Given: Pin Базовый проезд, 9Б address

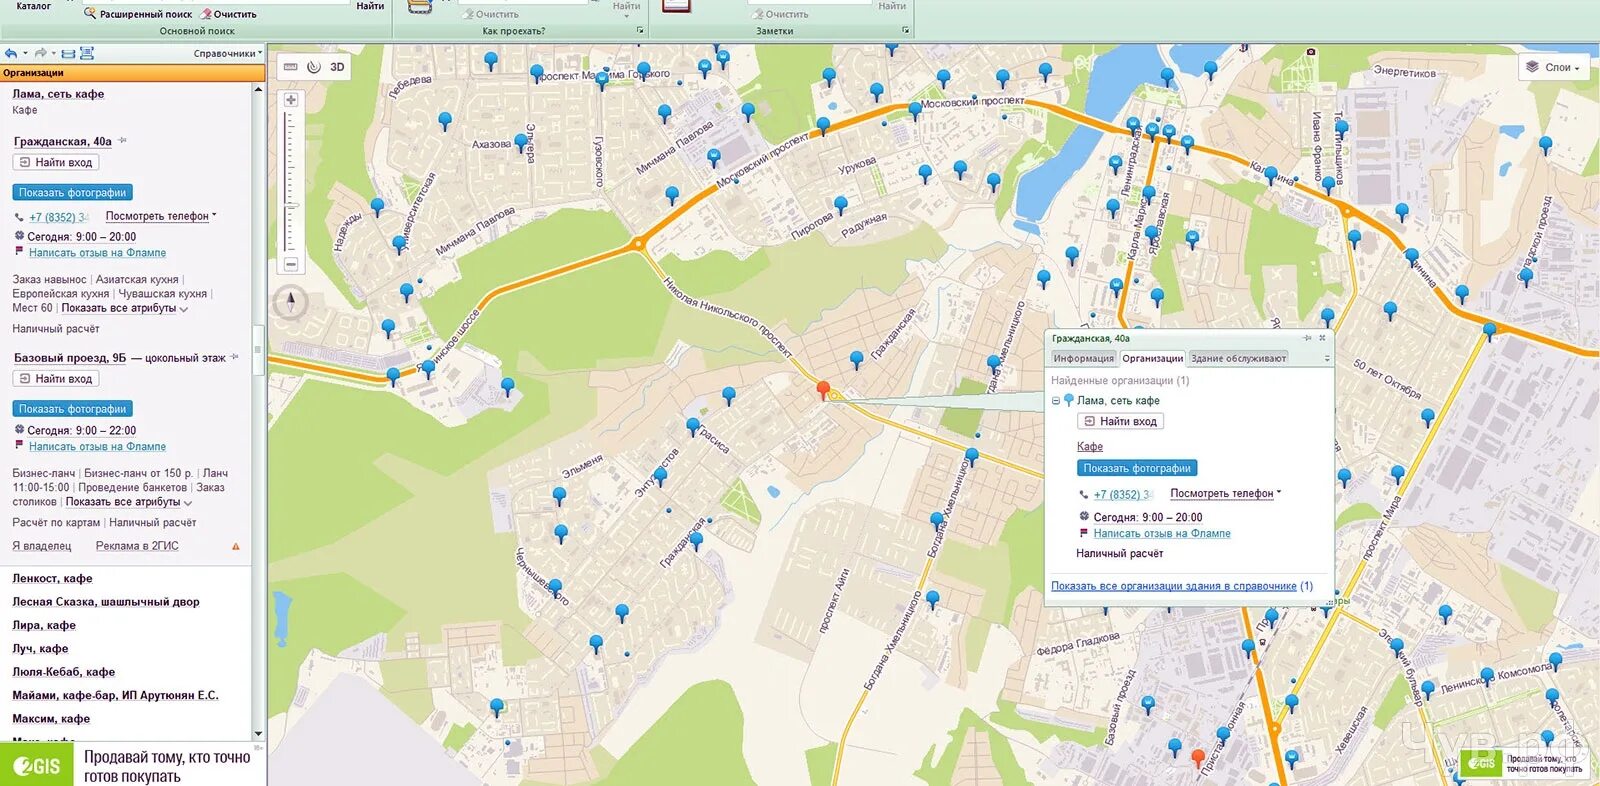Looking at the screenshot, I should point(235,357).
